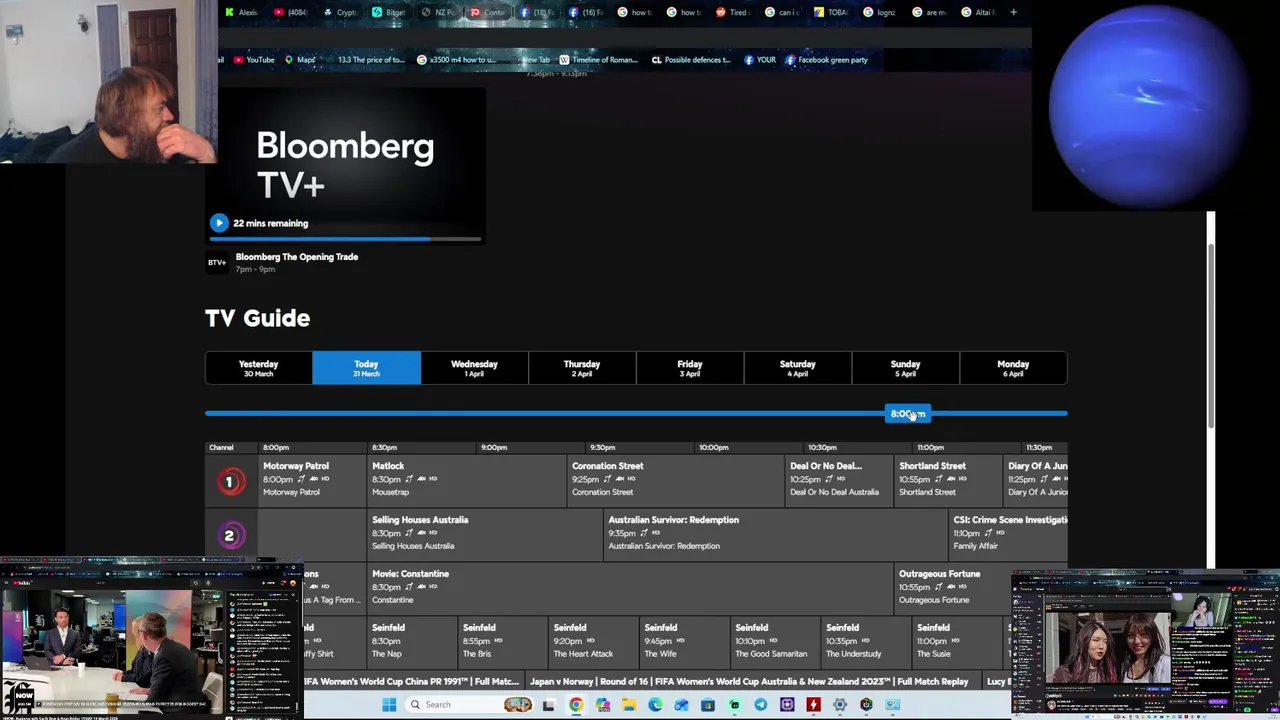Screen dimensions: 1280x720
Task: Open Movie: Constantine programme
Action: click(630, 587)
